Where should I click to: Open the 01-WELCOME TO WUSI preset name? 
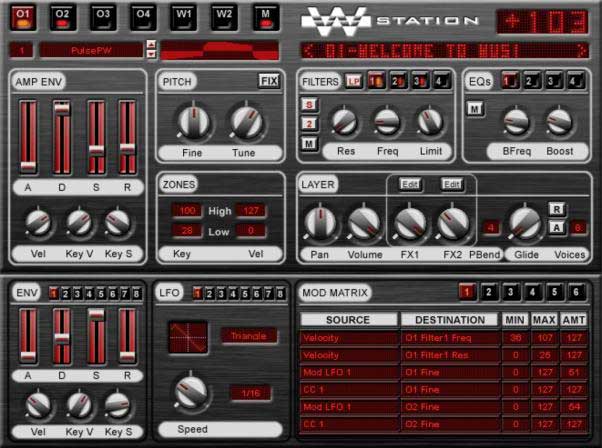pos(422,51)
